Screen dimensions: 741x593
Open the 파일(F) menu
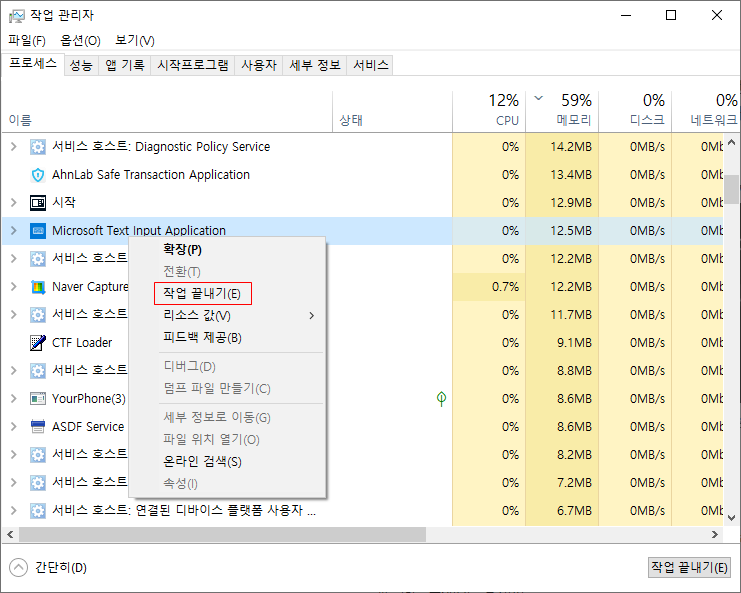27,41
